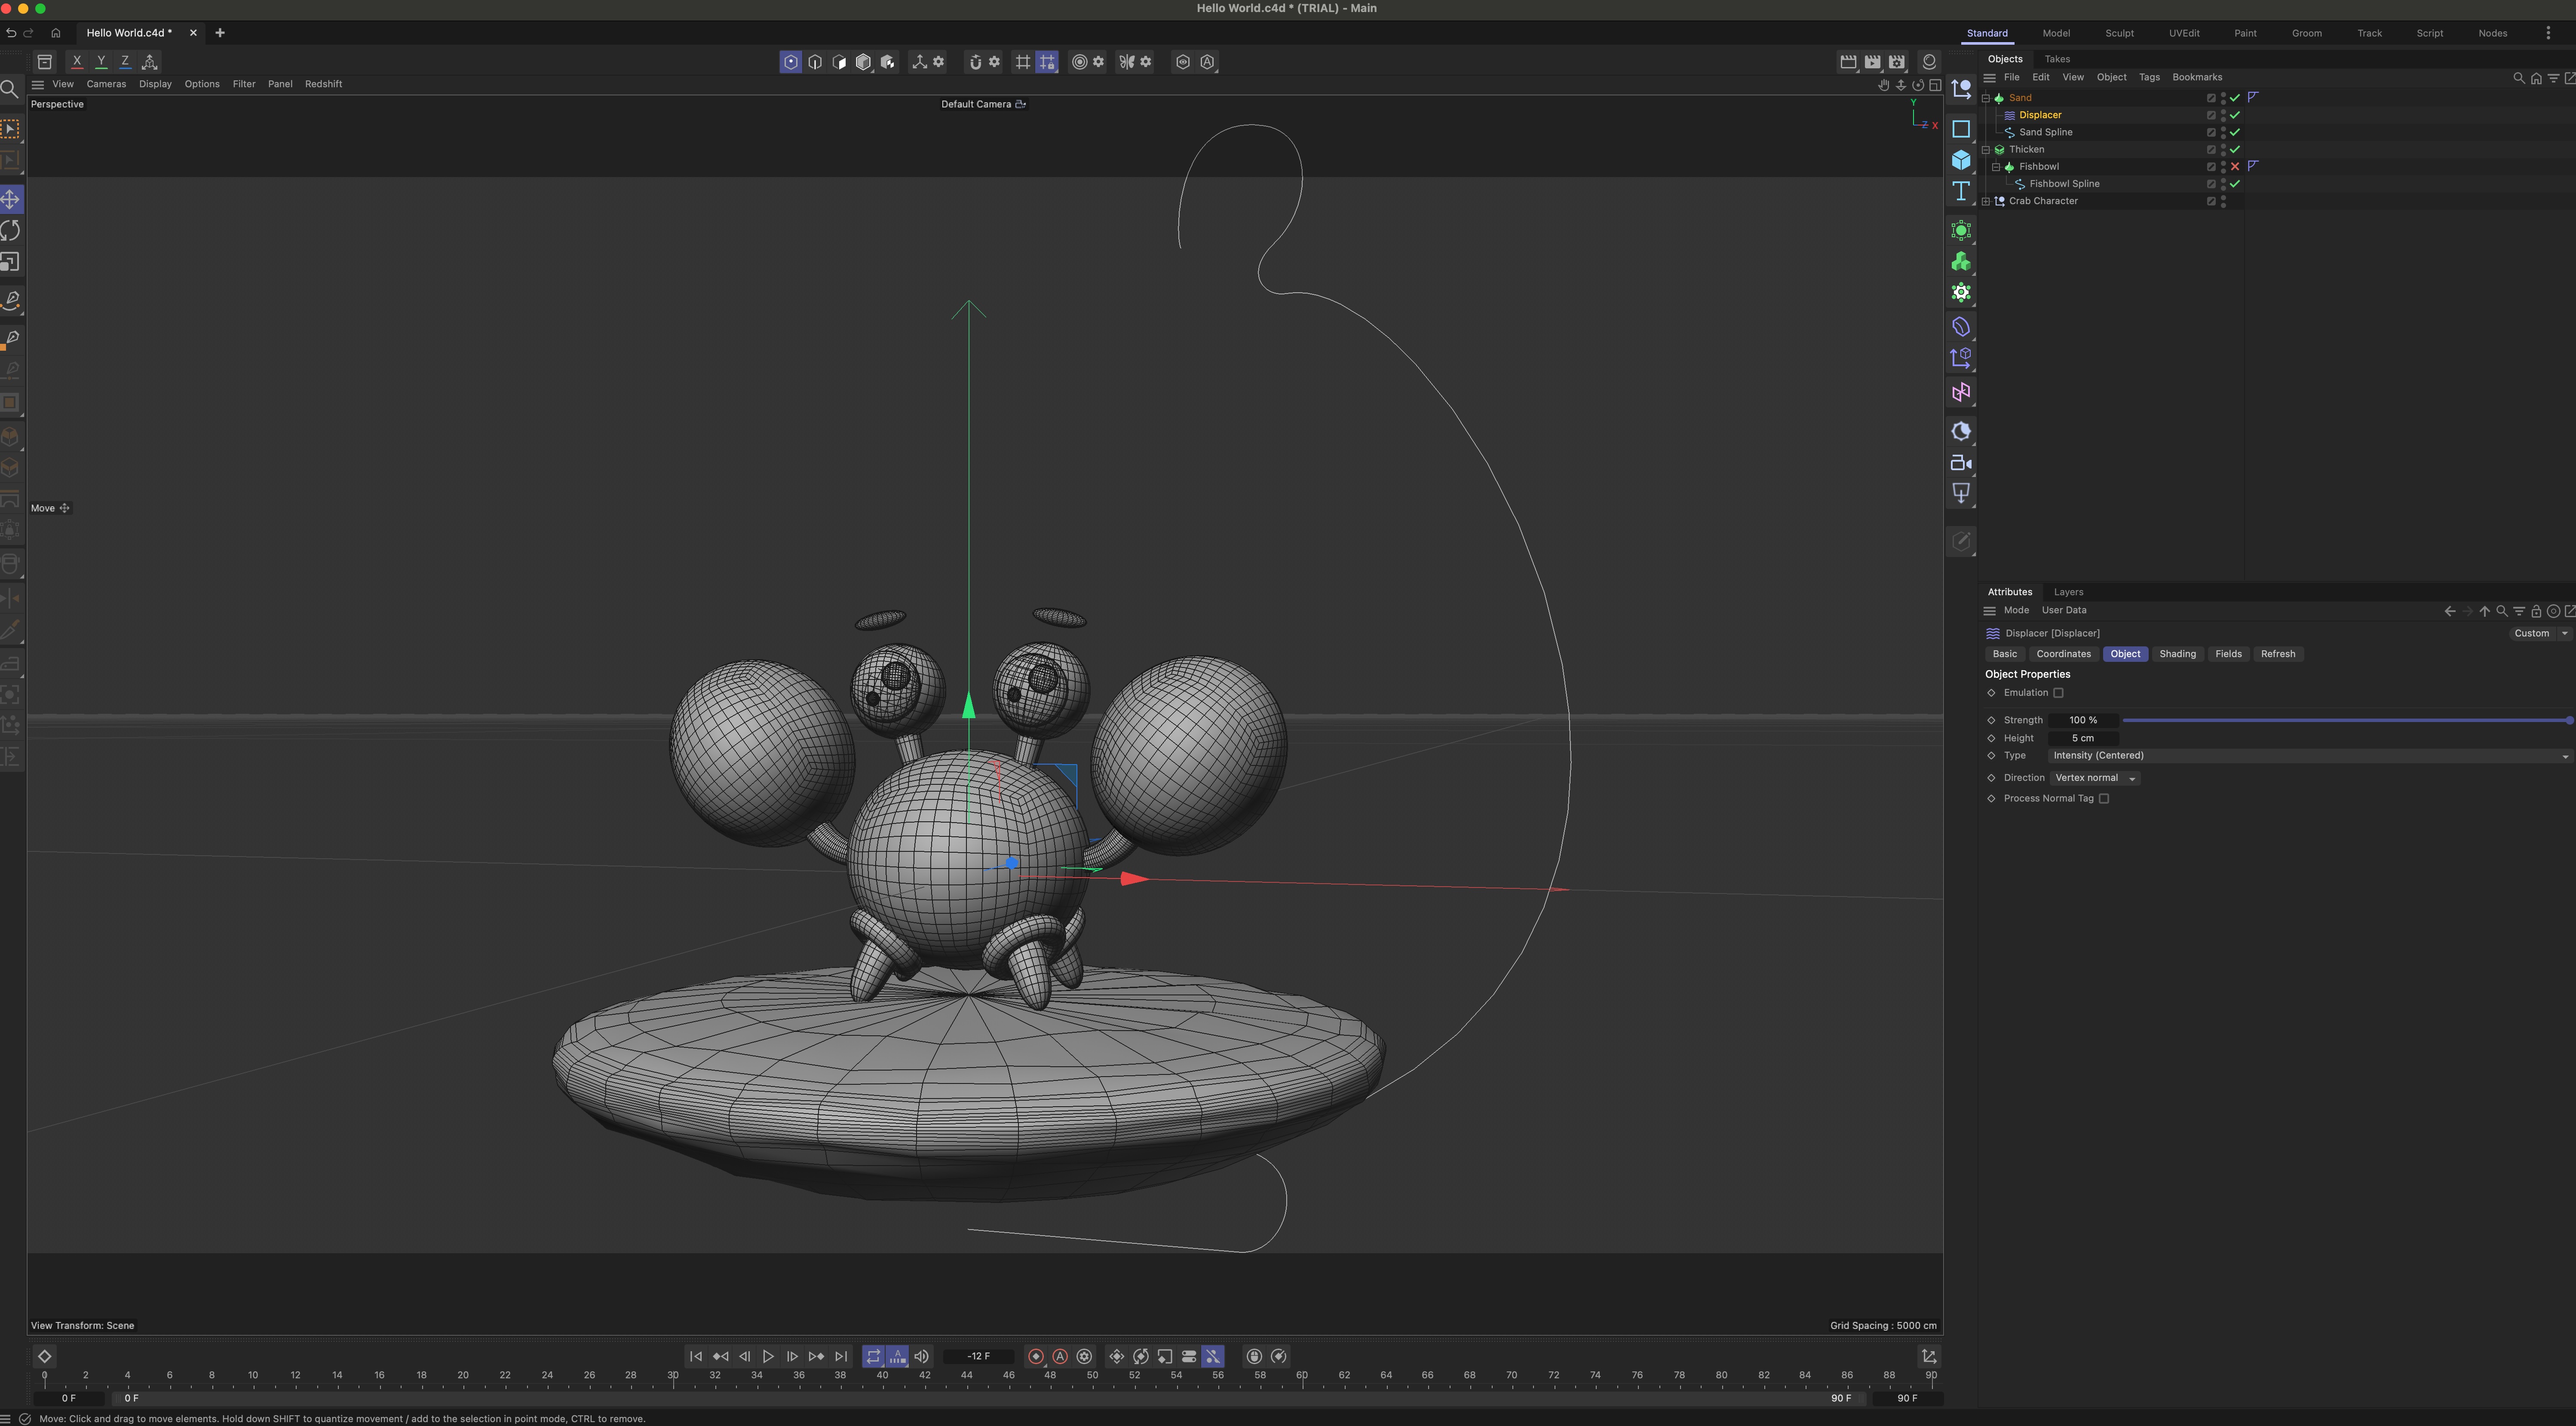
Task: Open the Shading tab for Displacer
Action: (2177, 654)
